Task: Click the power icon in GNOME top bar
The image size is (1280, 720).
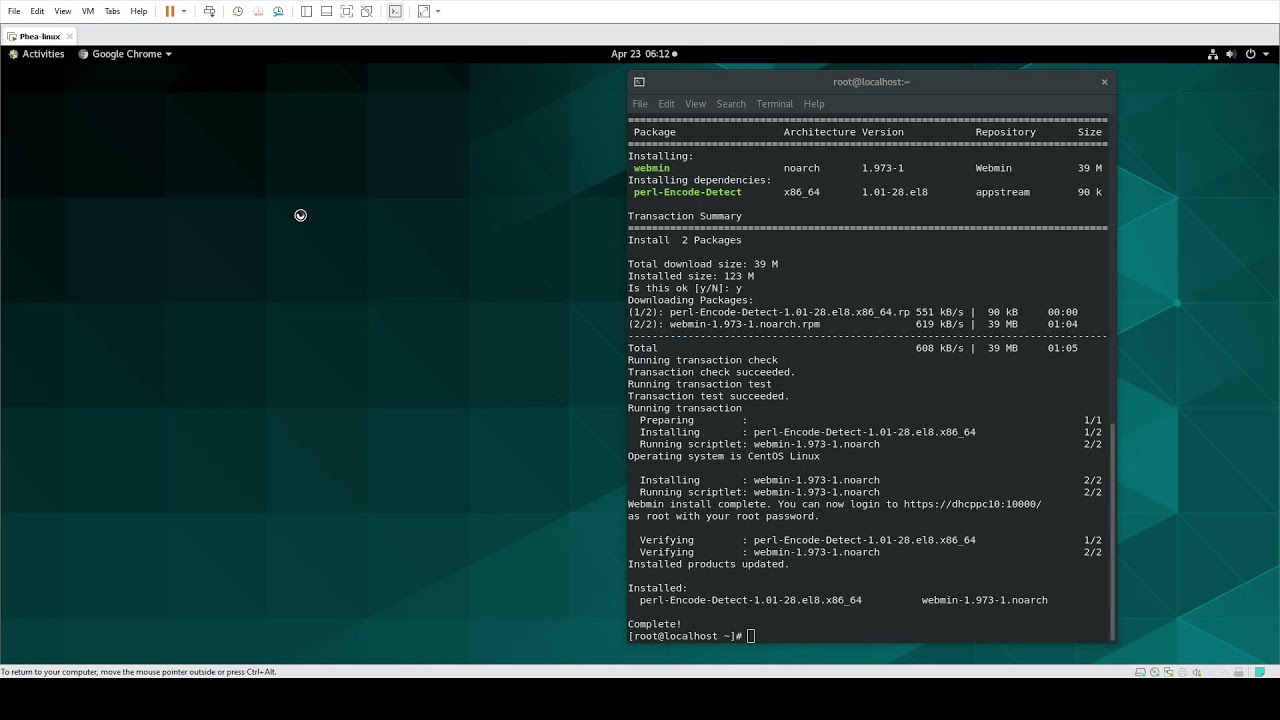Action: (1250, 54)
